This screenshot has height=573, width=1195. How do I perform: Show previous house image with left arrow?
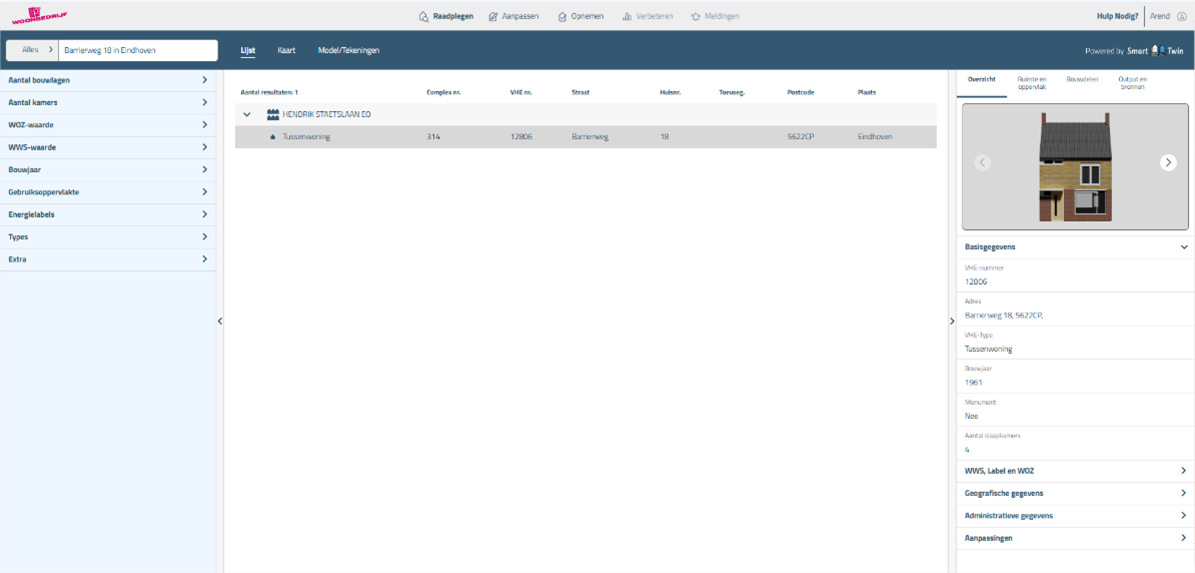[982, 163]
